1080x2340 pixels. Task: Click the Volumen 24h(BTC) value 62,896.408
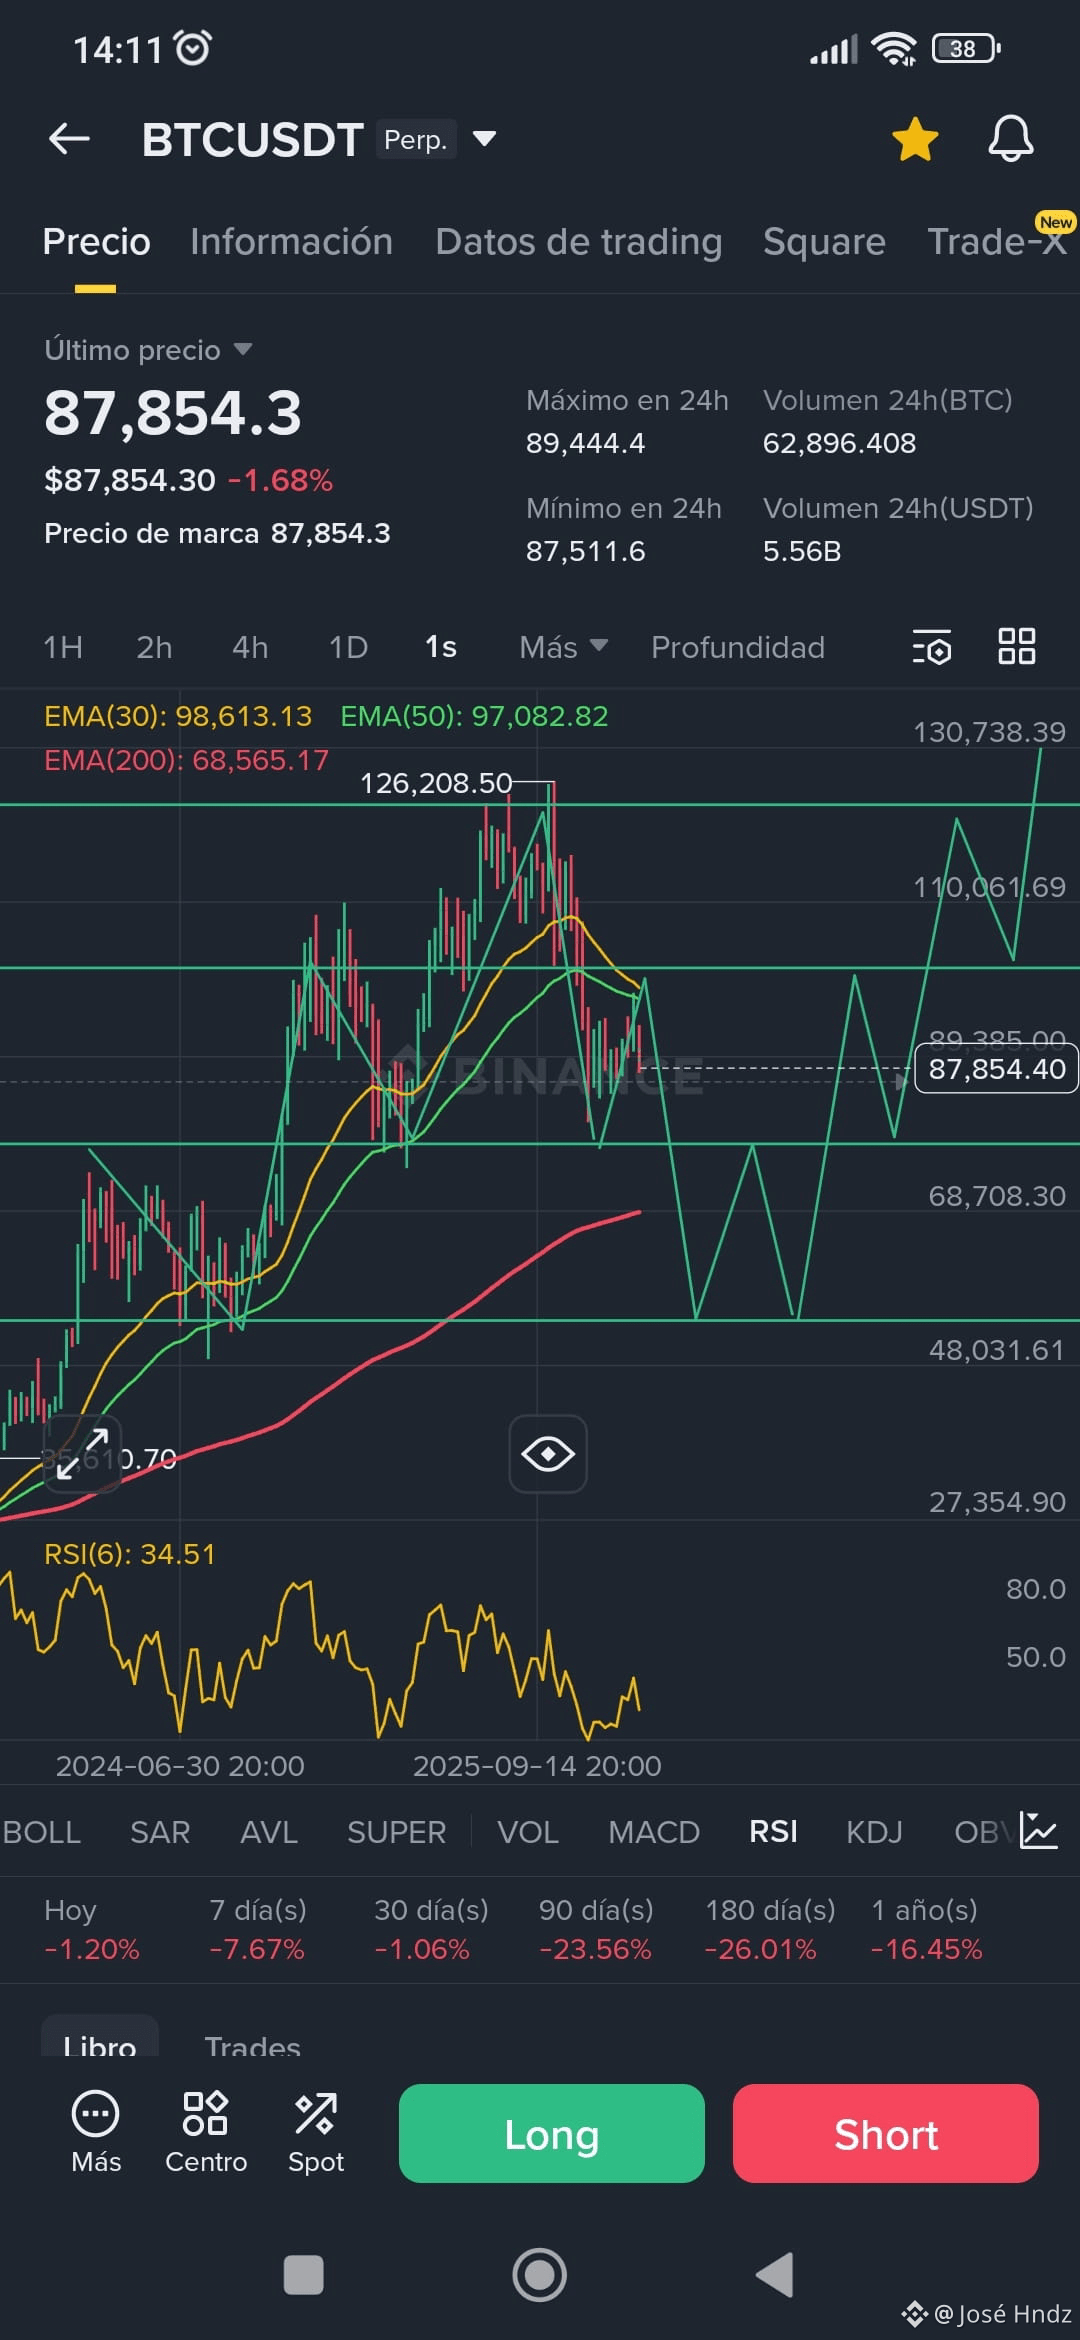tap(839, 443)
